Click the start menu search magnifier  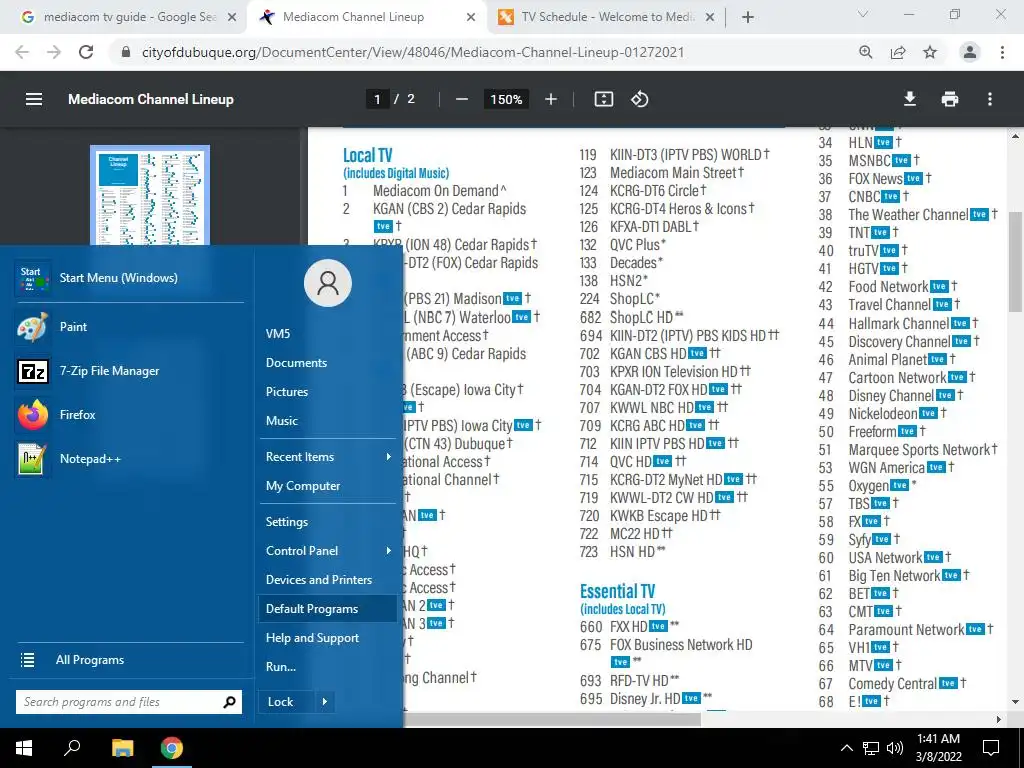click(x=229, y=702)
